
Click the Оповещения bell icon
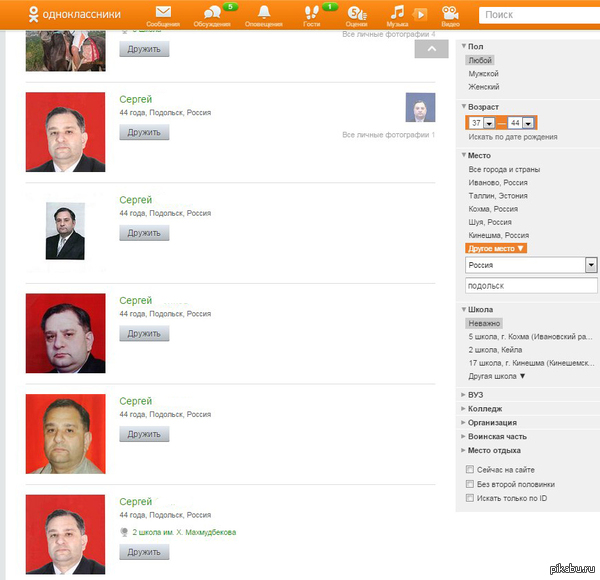click(263, 13)
